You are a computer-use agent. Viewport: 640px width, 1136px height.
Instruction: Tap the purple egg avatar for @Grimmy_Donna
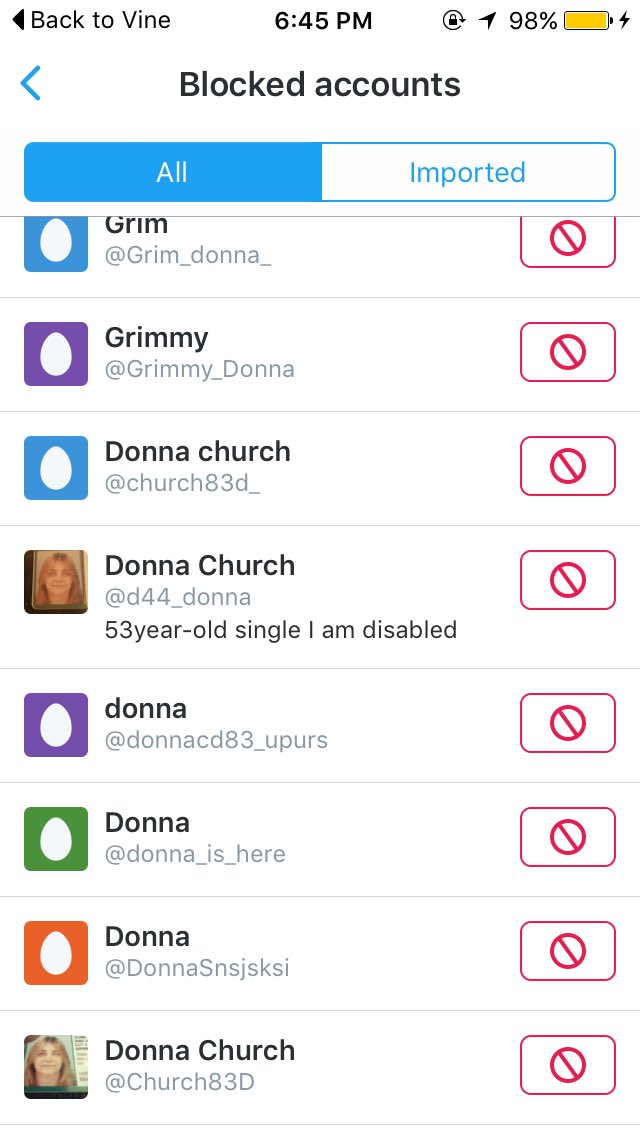click(x=56, y=354)
